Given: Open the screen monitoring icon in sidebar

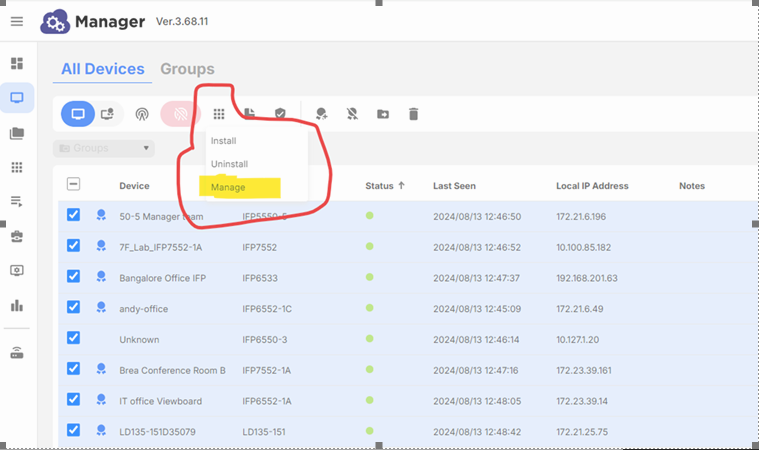Looking at the screenshot, I should click(17, 270).
